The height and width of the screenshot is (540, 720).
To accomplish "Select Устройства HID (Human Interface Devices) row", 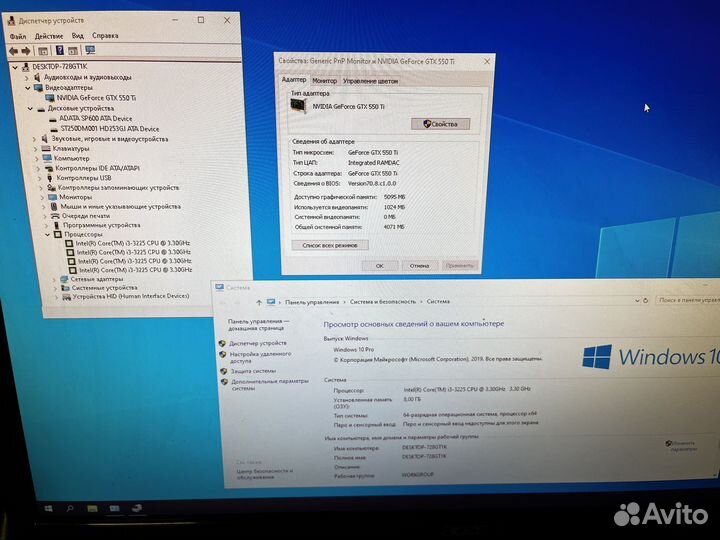I will [131, 297].
